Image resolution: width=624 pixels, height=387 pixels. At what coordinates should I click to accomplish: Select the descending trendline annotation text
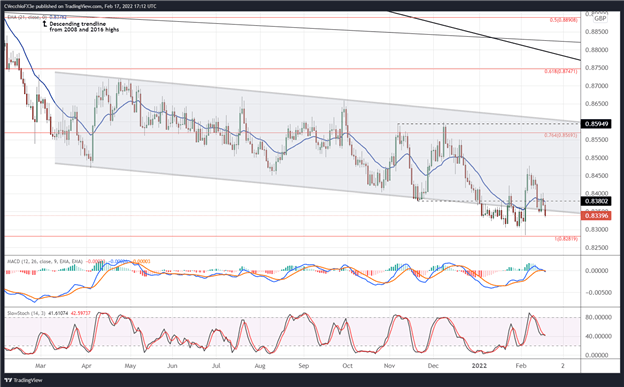tap(84, 27)
